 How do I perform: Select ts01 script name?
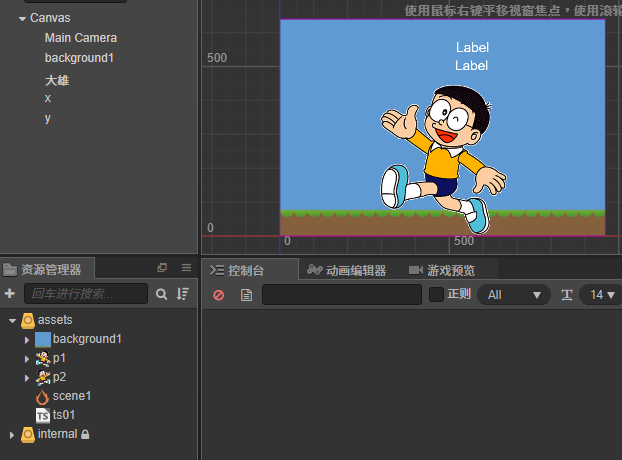pos(64,415)
